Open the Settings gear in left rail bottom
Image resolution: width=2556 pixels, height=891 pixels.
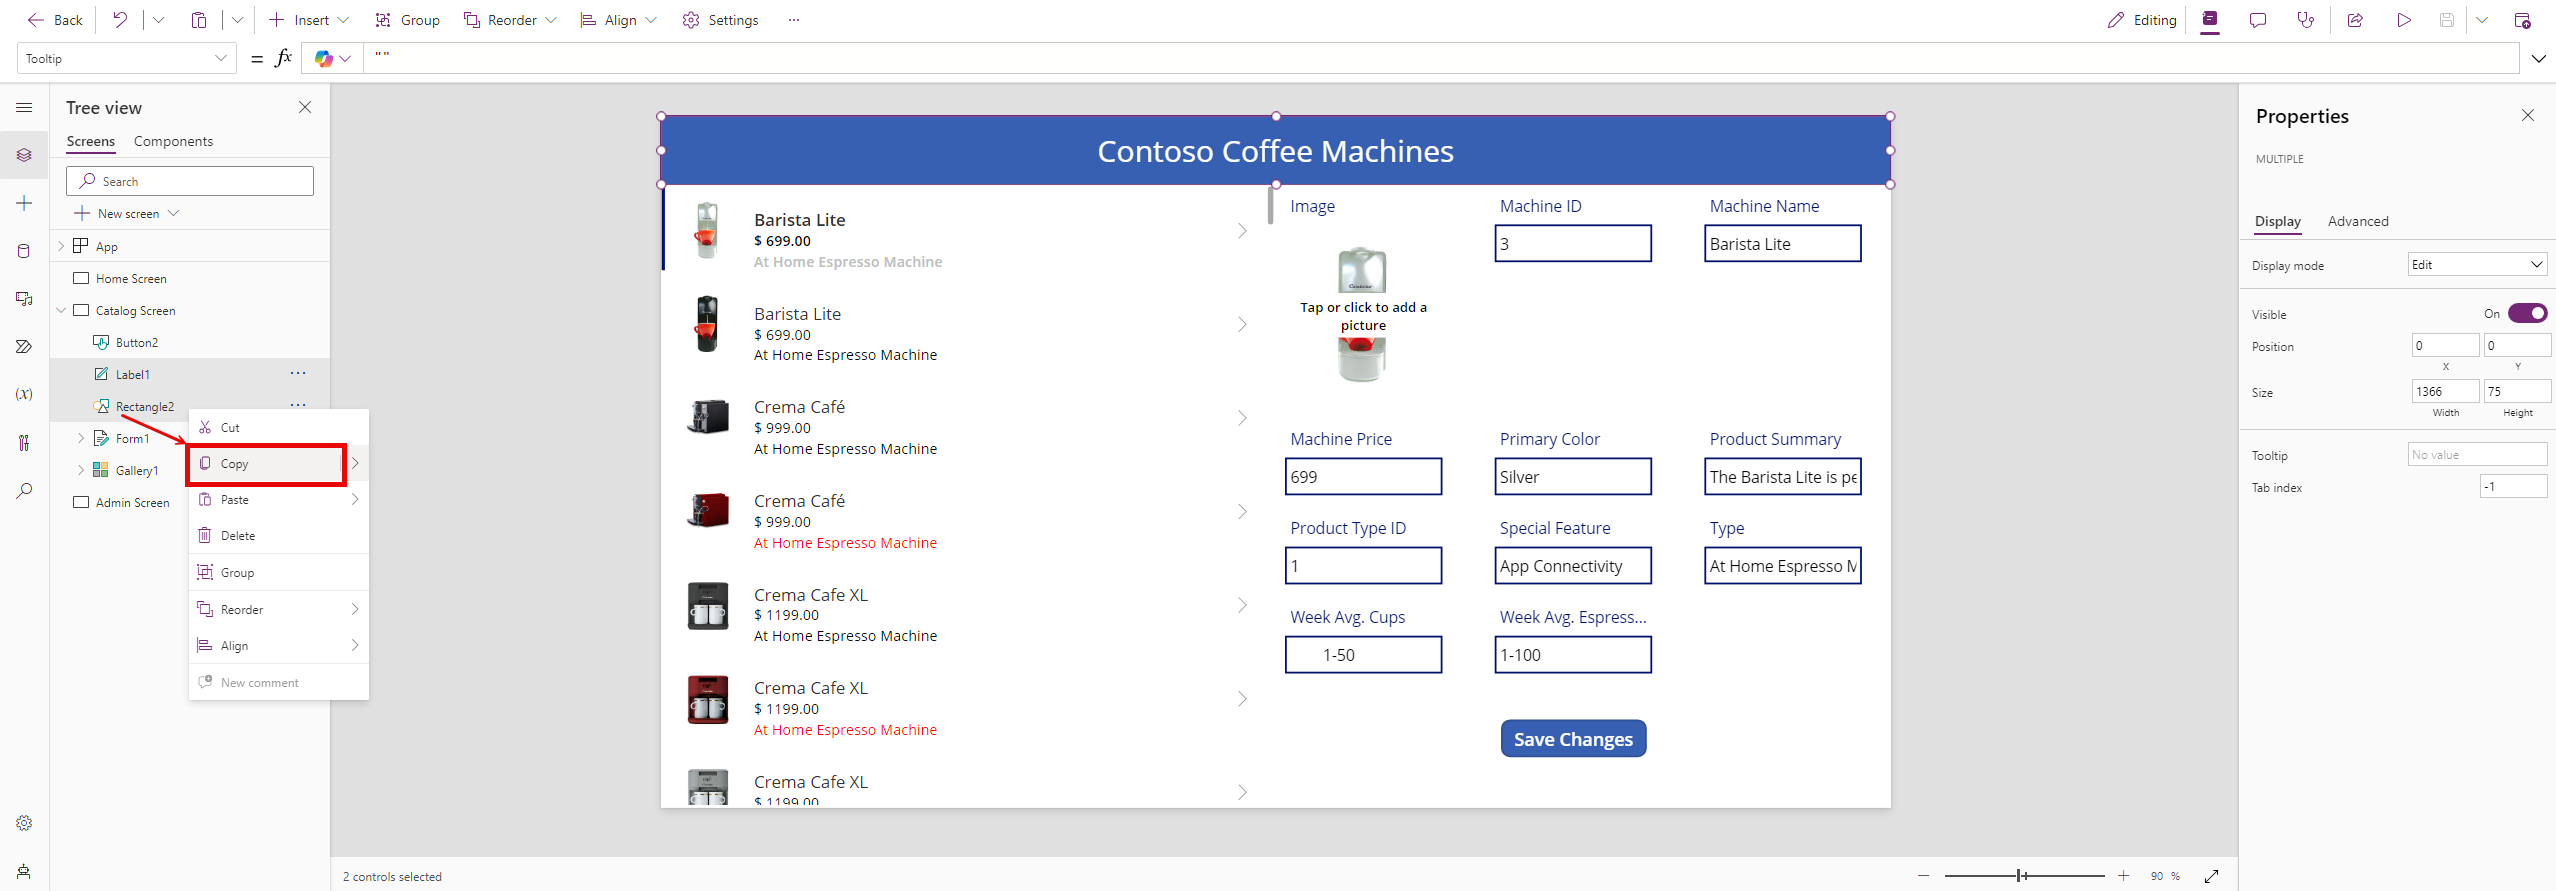click(x=25, y=823)
